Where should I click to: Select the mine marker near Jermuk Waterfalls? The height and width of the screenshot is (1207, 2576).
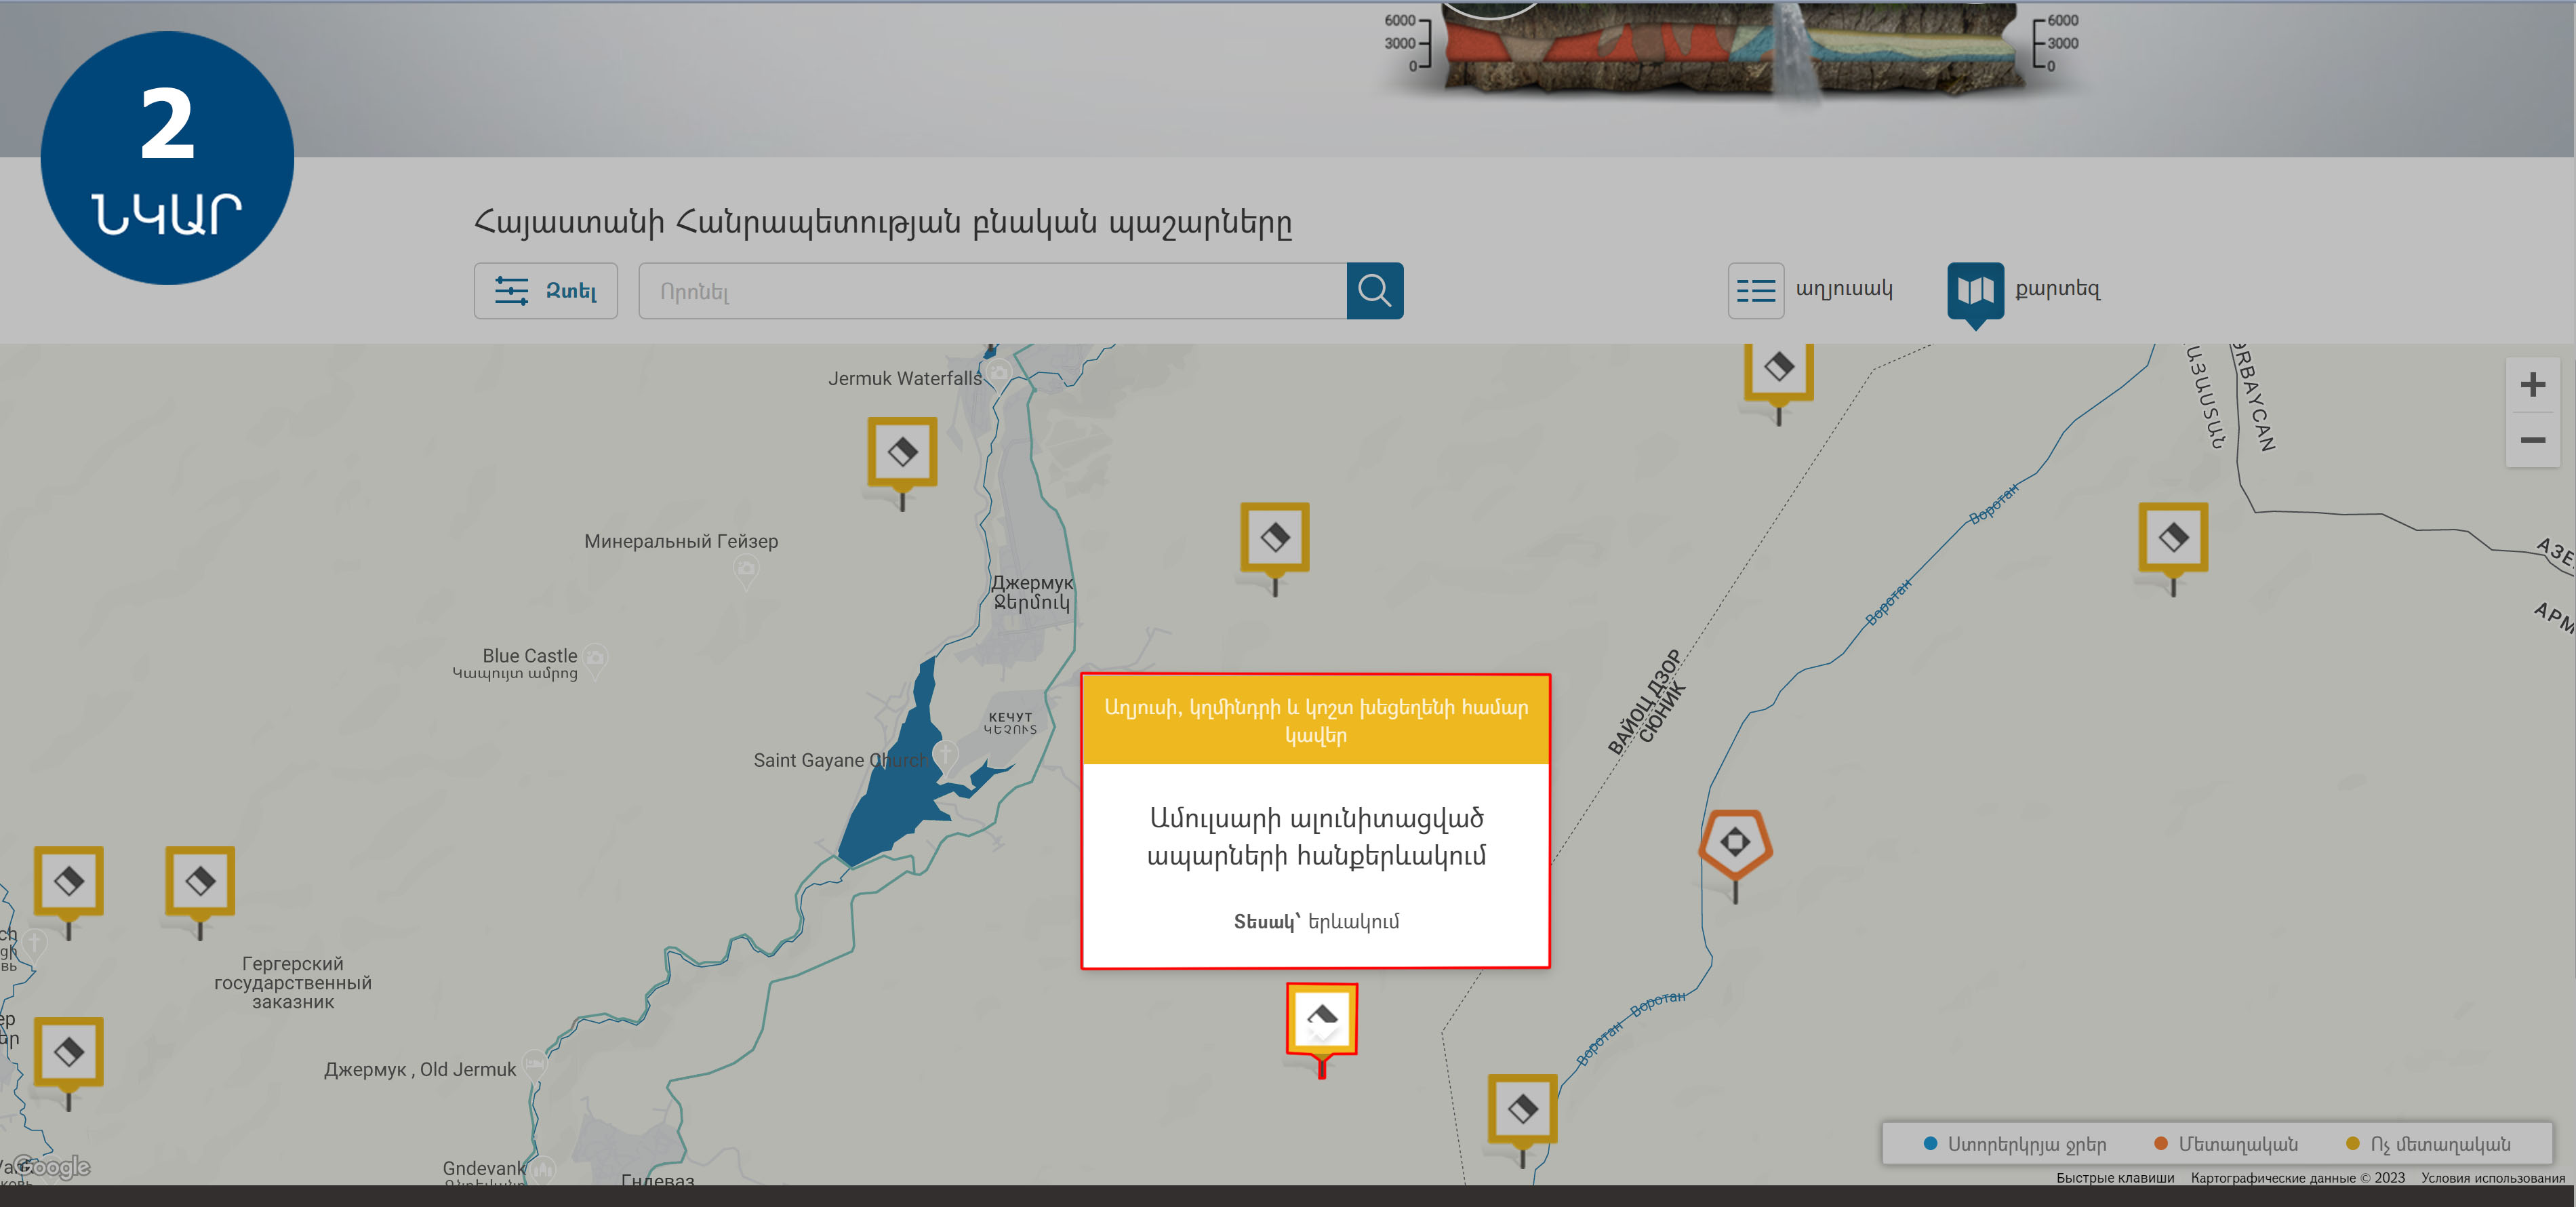point(902,453)
